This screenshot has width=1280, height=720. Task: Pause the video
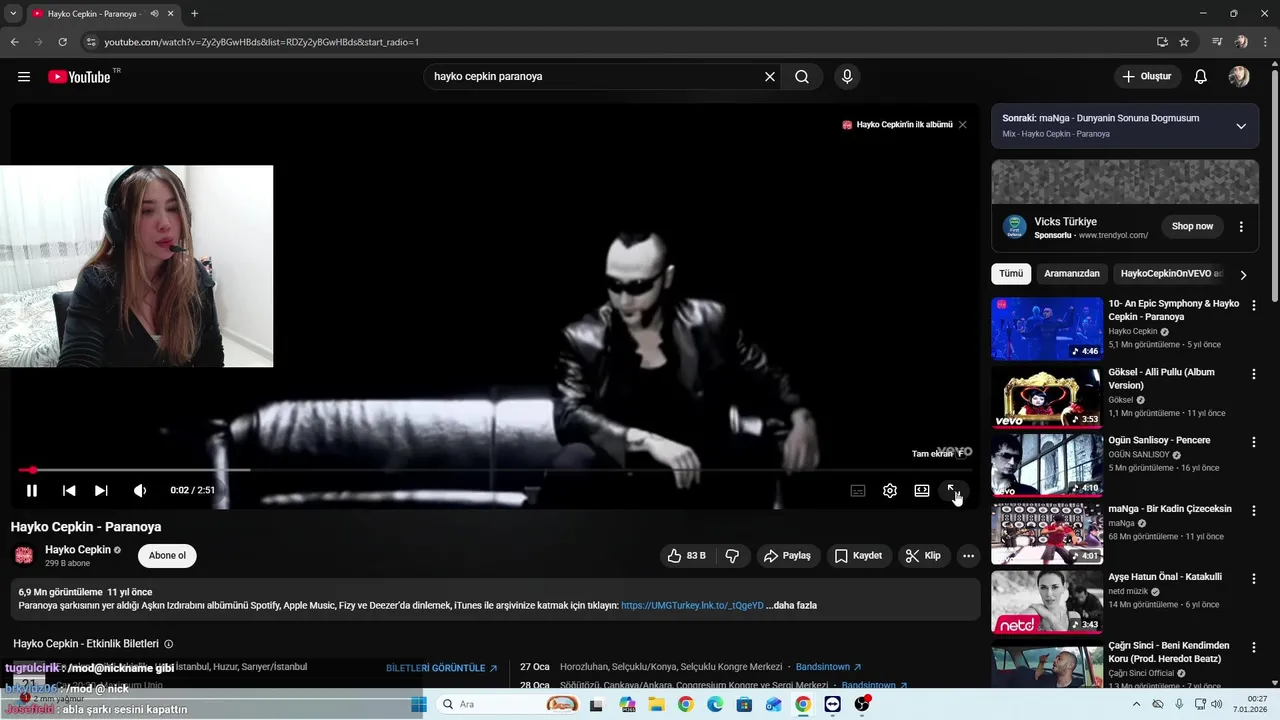coord(32,490)
